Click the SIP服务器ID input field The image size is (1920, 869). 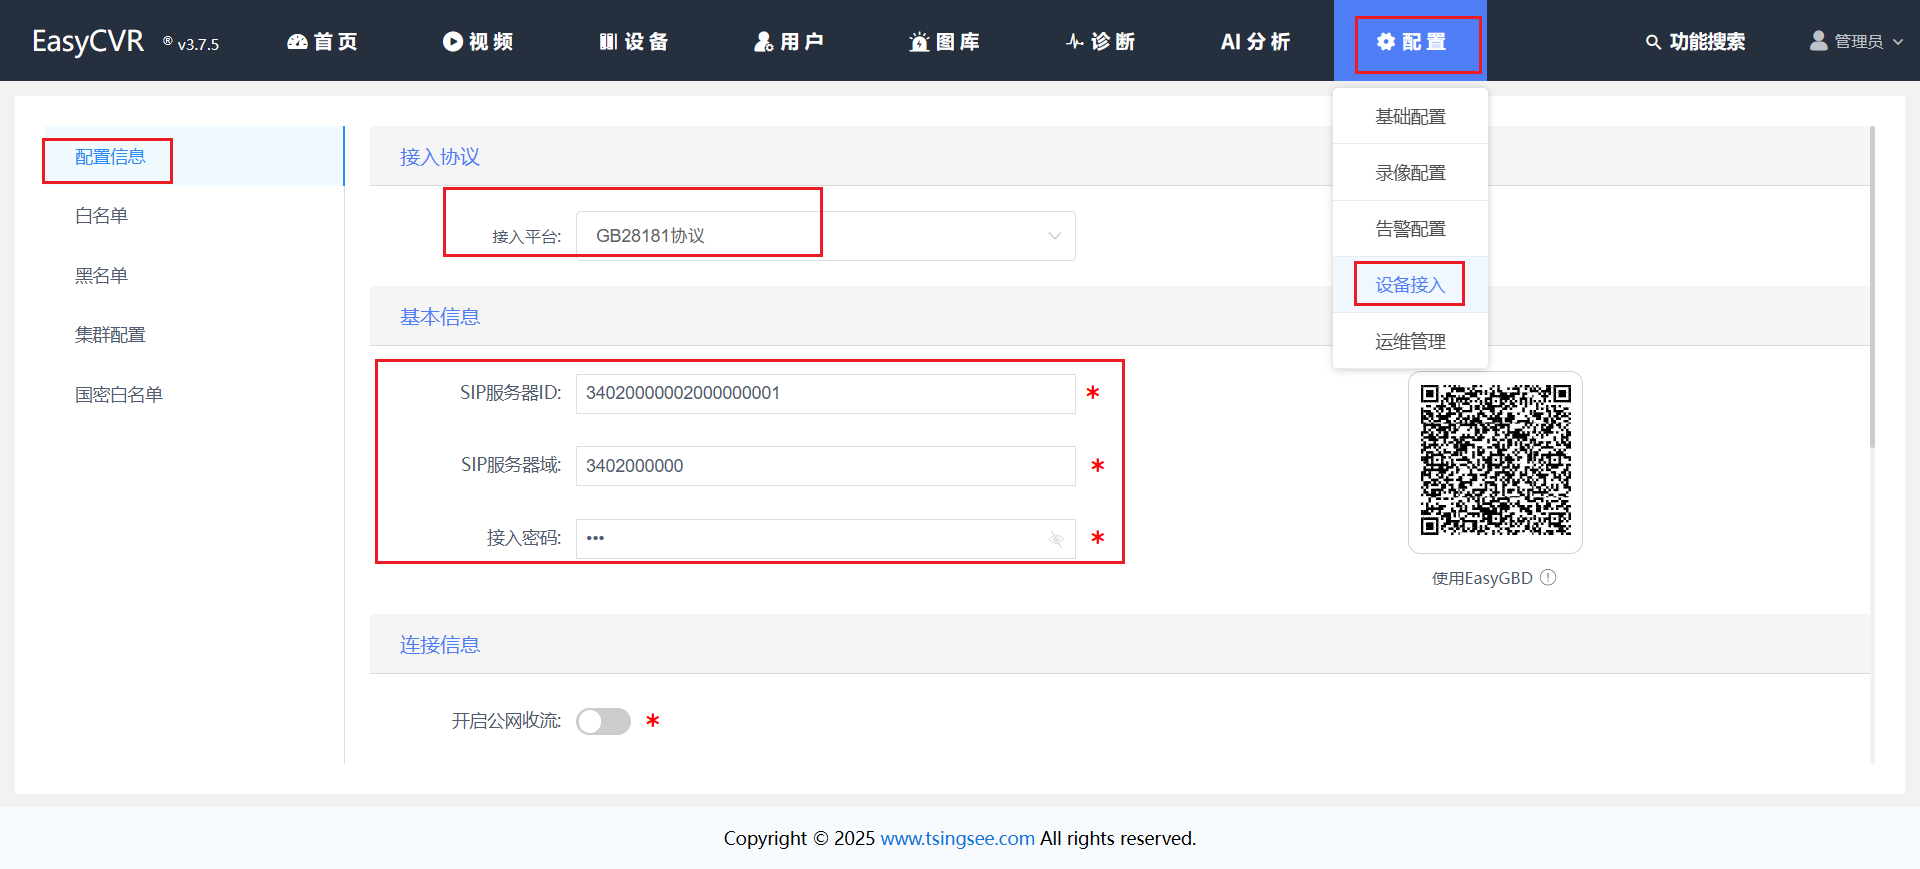coord(825,394)
